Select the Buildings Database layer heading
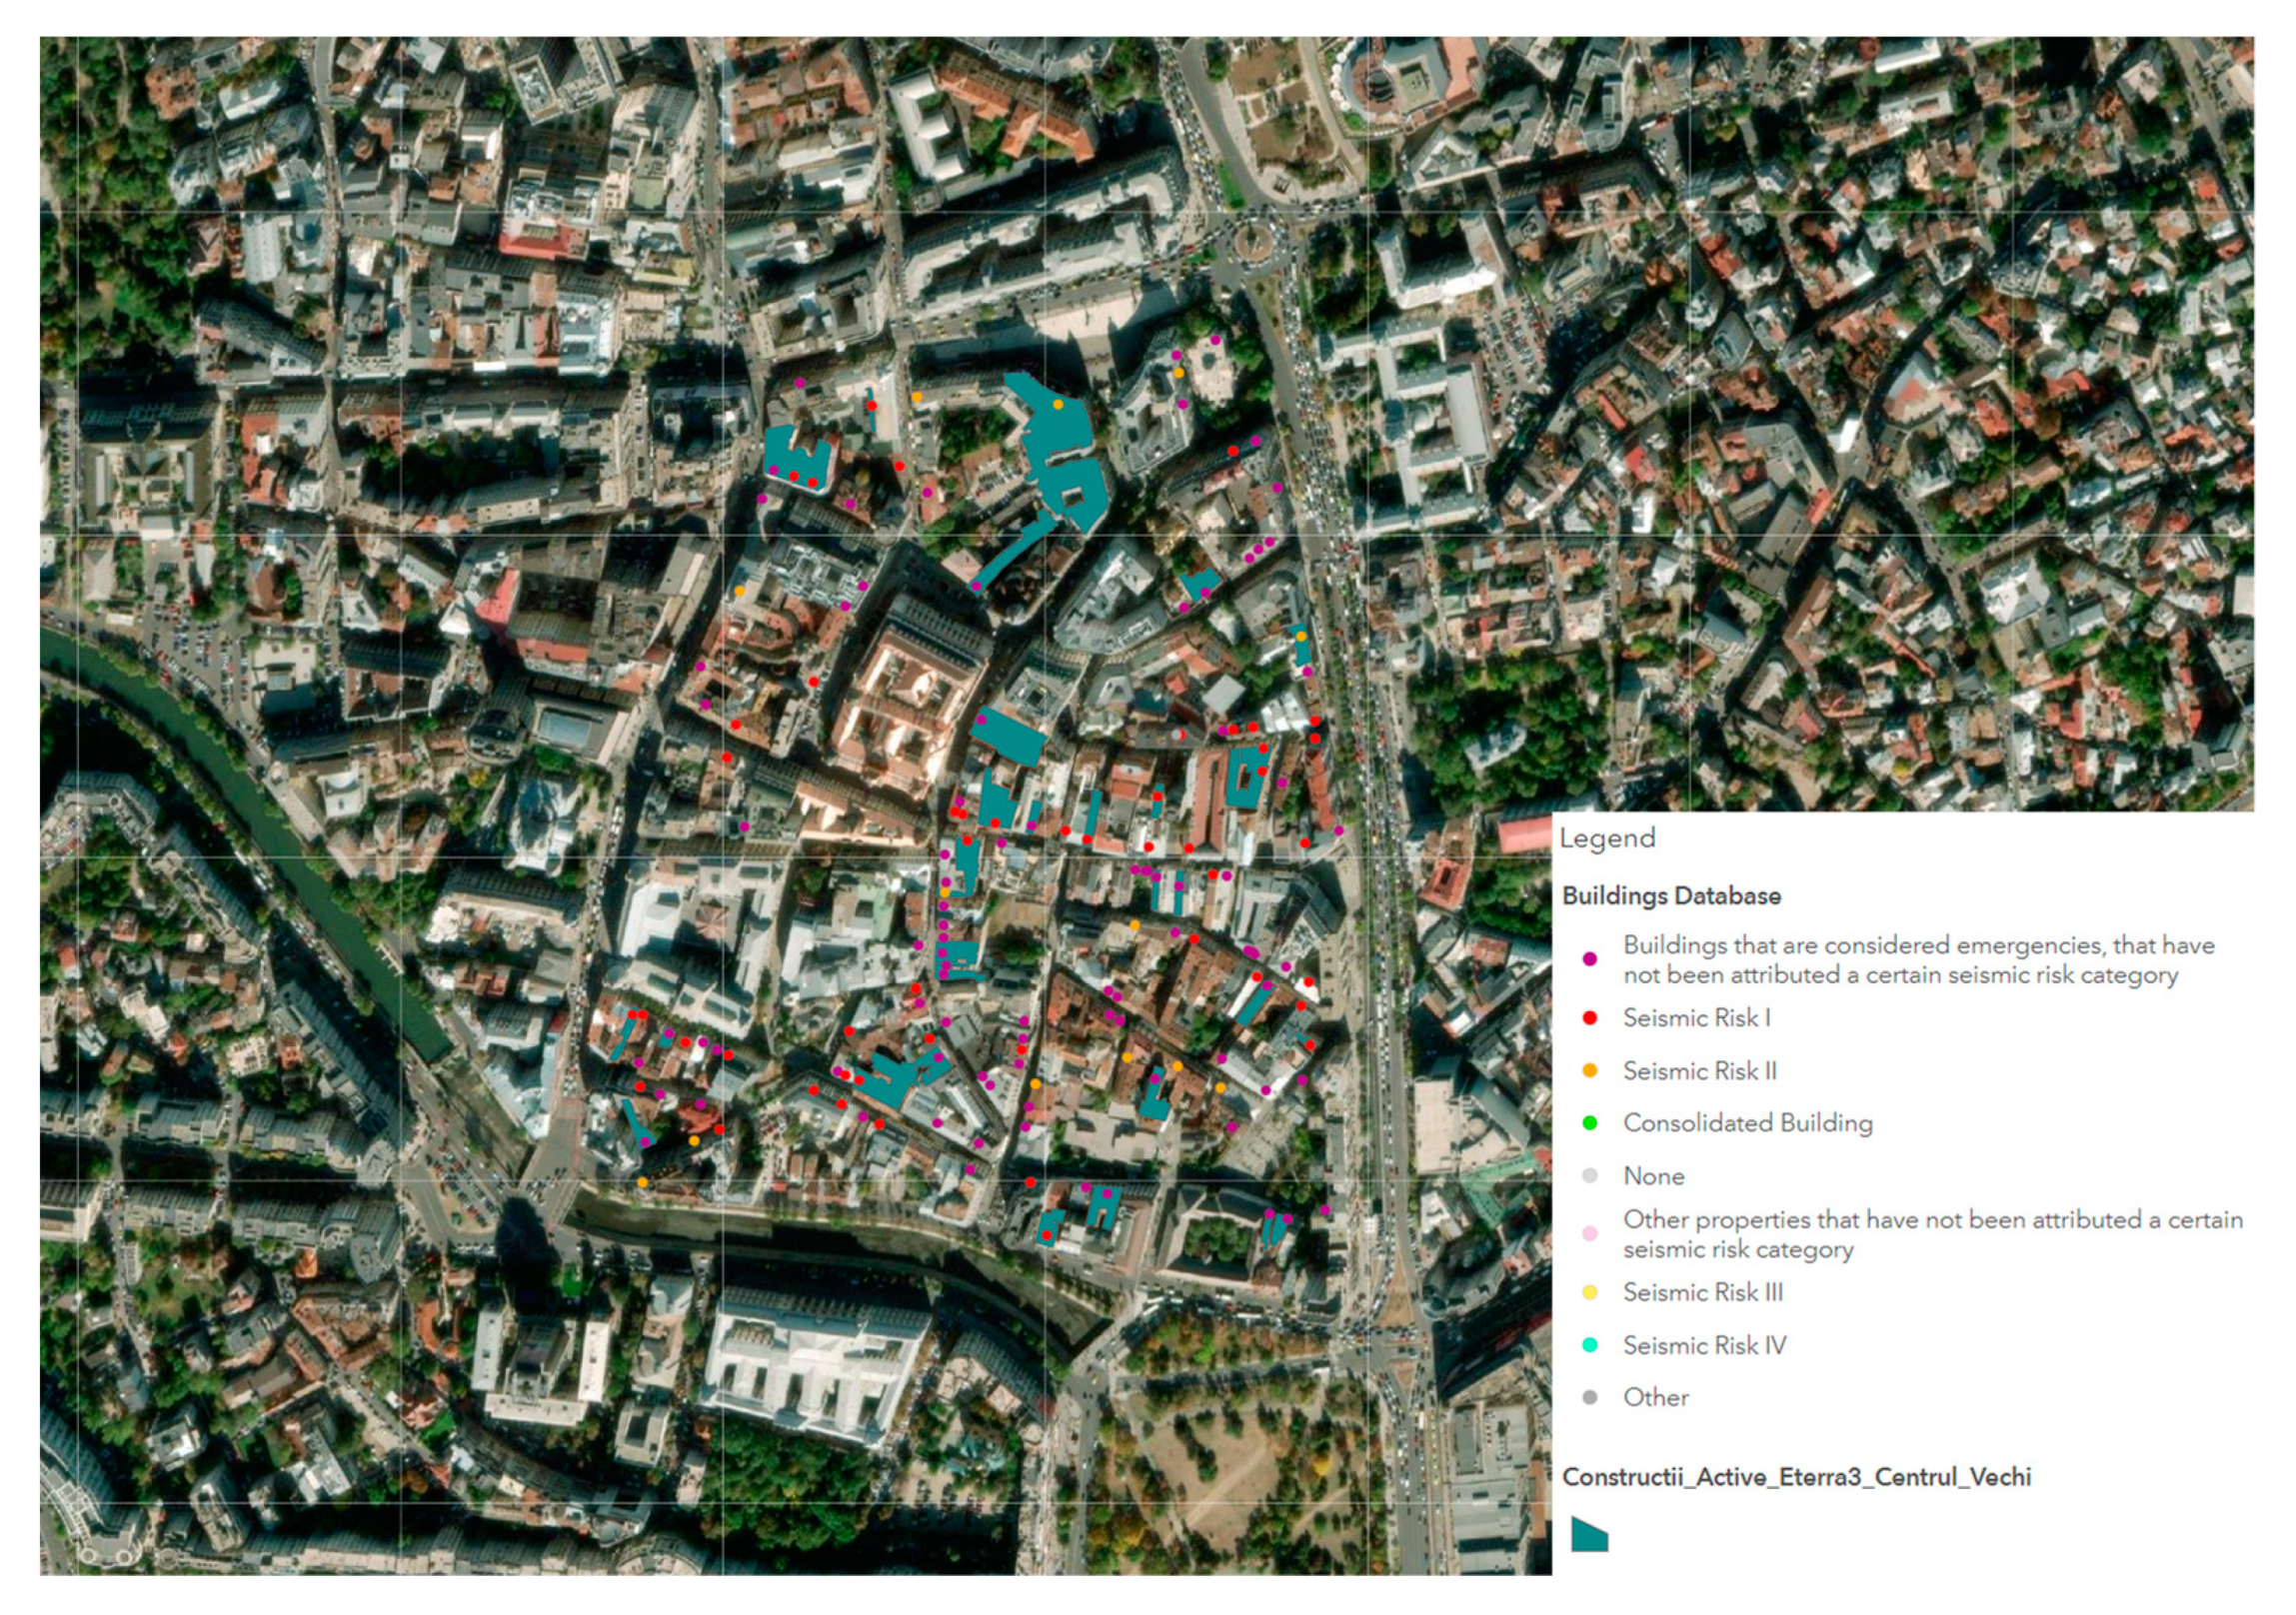 coord(1671,896)
